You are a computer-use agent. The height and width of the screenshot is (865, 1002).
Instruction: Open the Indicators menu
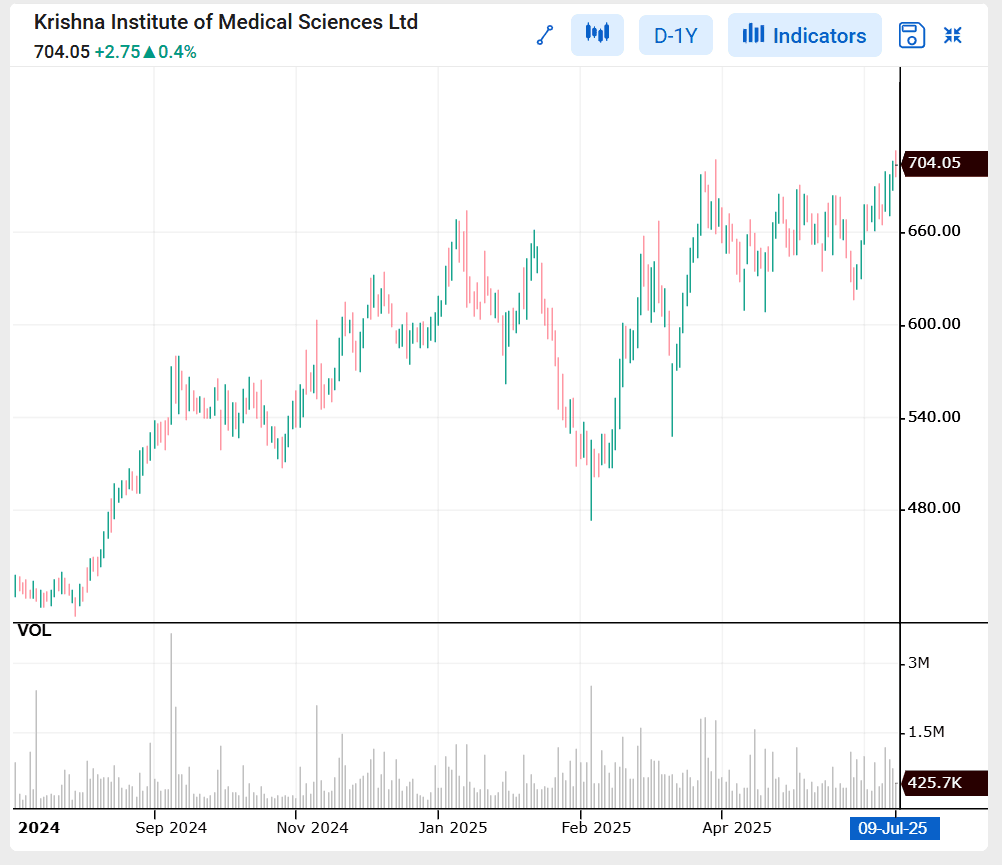(805, 35)
